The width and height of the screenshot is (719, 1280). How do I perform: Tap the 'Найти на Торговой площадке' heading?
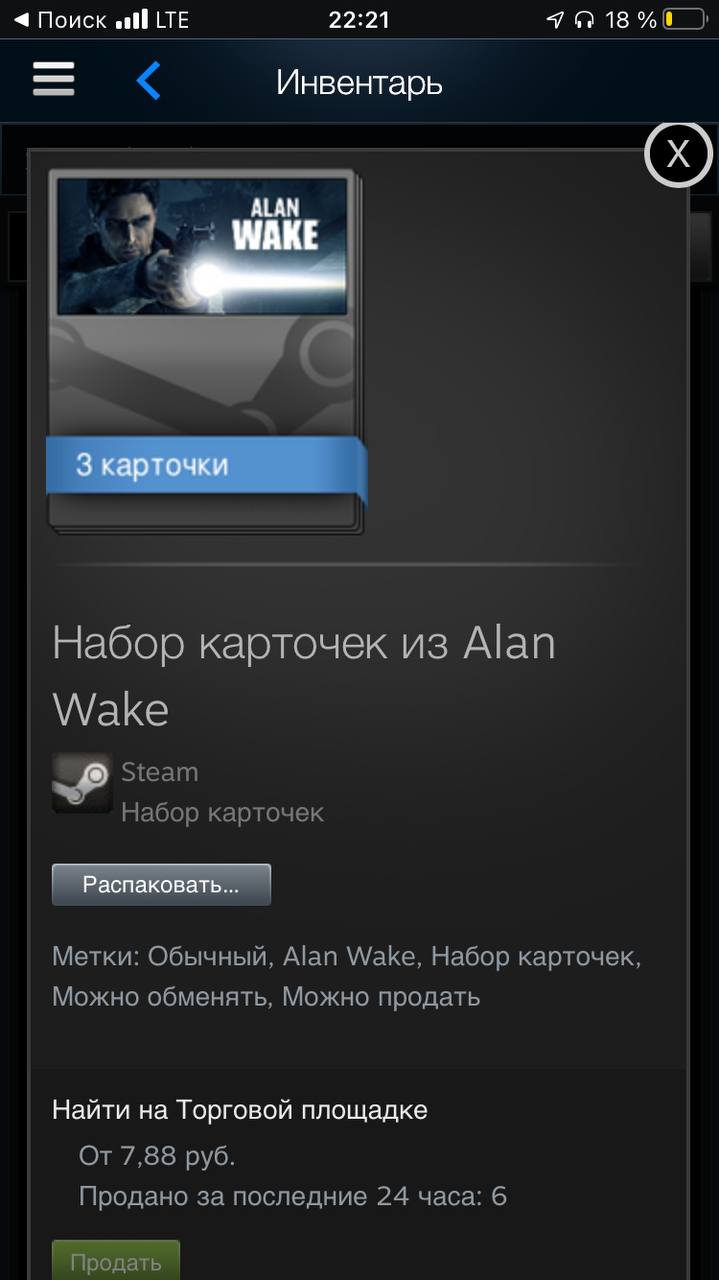click(240, 1109)
